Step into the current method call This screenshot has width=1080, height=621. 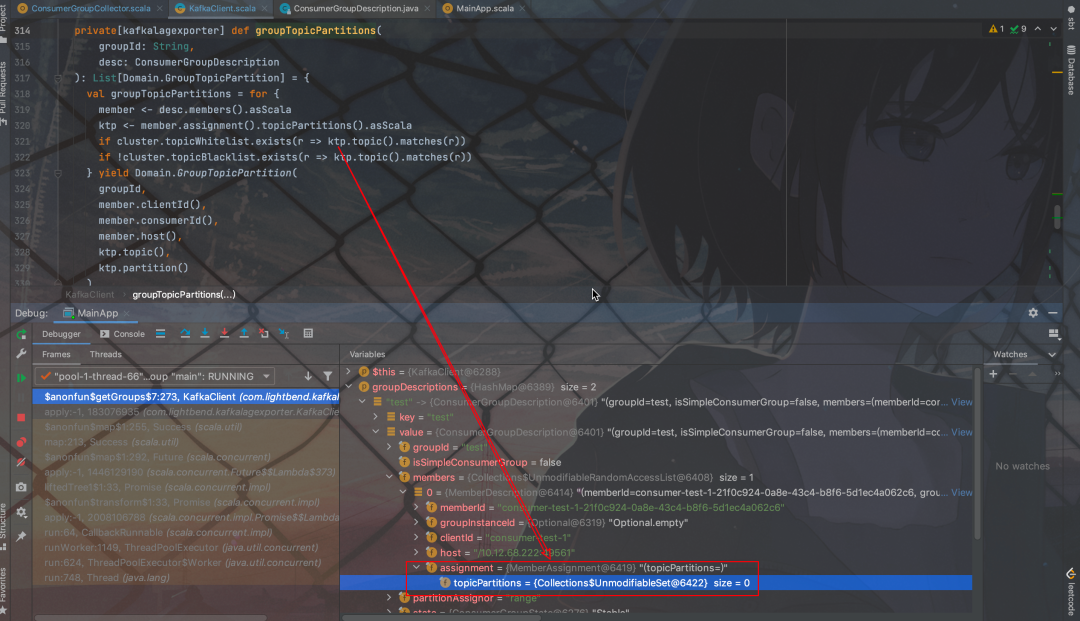pyautogui.click(x=205, y=333)
